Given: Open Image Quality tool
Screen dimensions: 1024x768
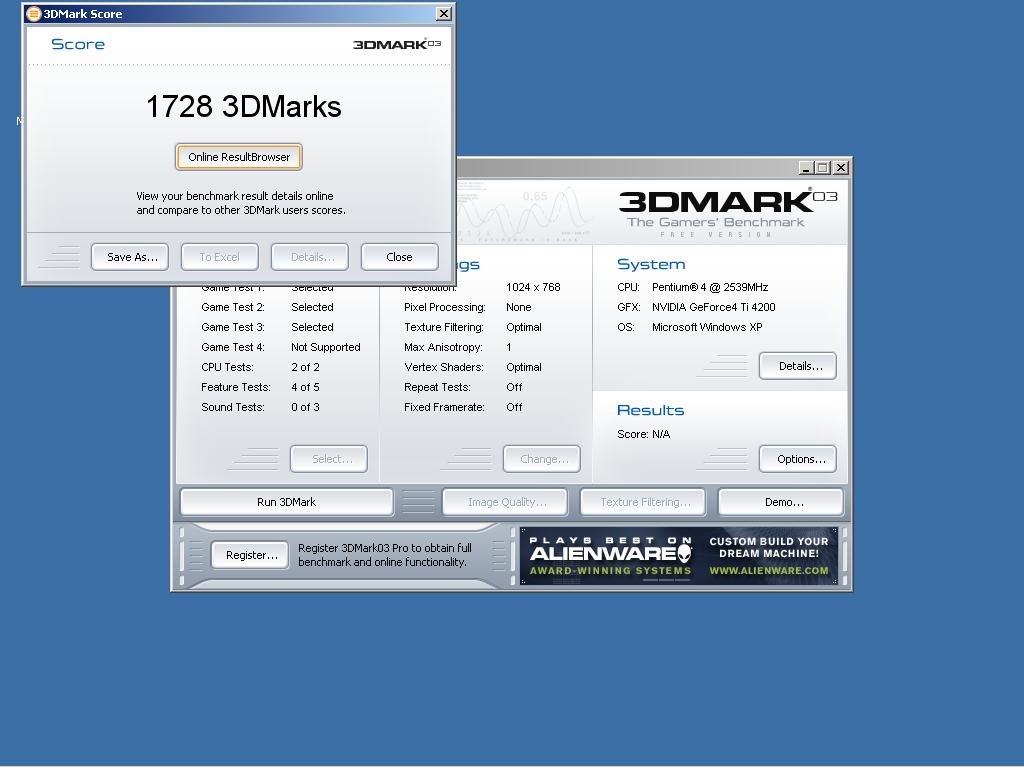Looking at the screenshot, I should [x=505, y=502].
